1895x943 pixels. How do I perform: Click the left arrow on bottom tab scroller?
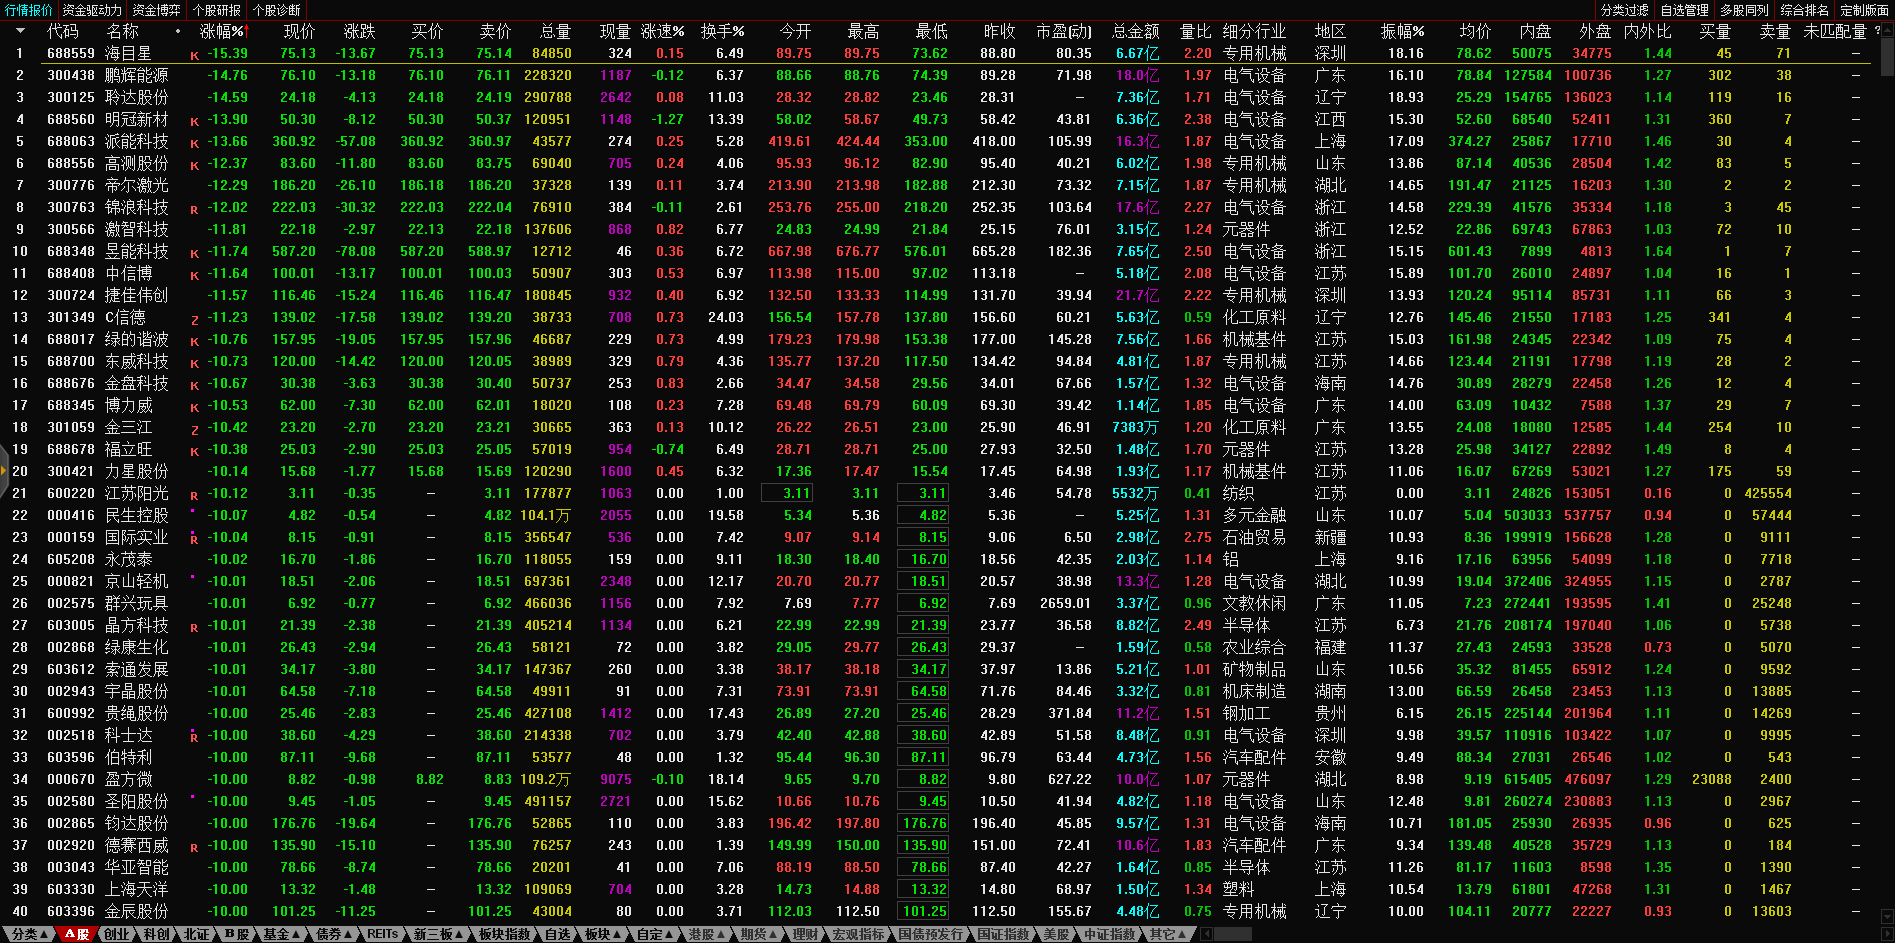pos(1207,934)
